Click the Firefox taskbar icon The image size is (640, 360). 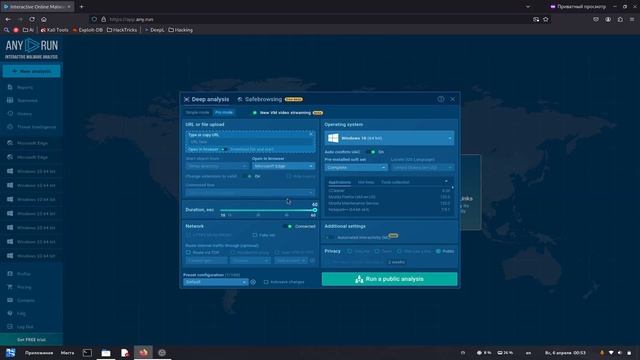coord(143,353)
